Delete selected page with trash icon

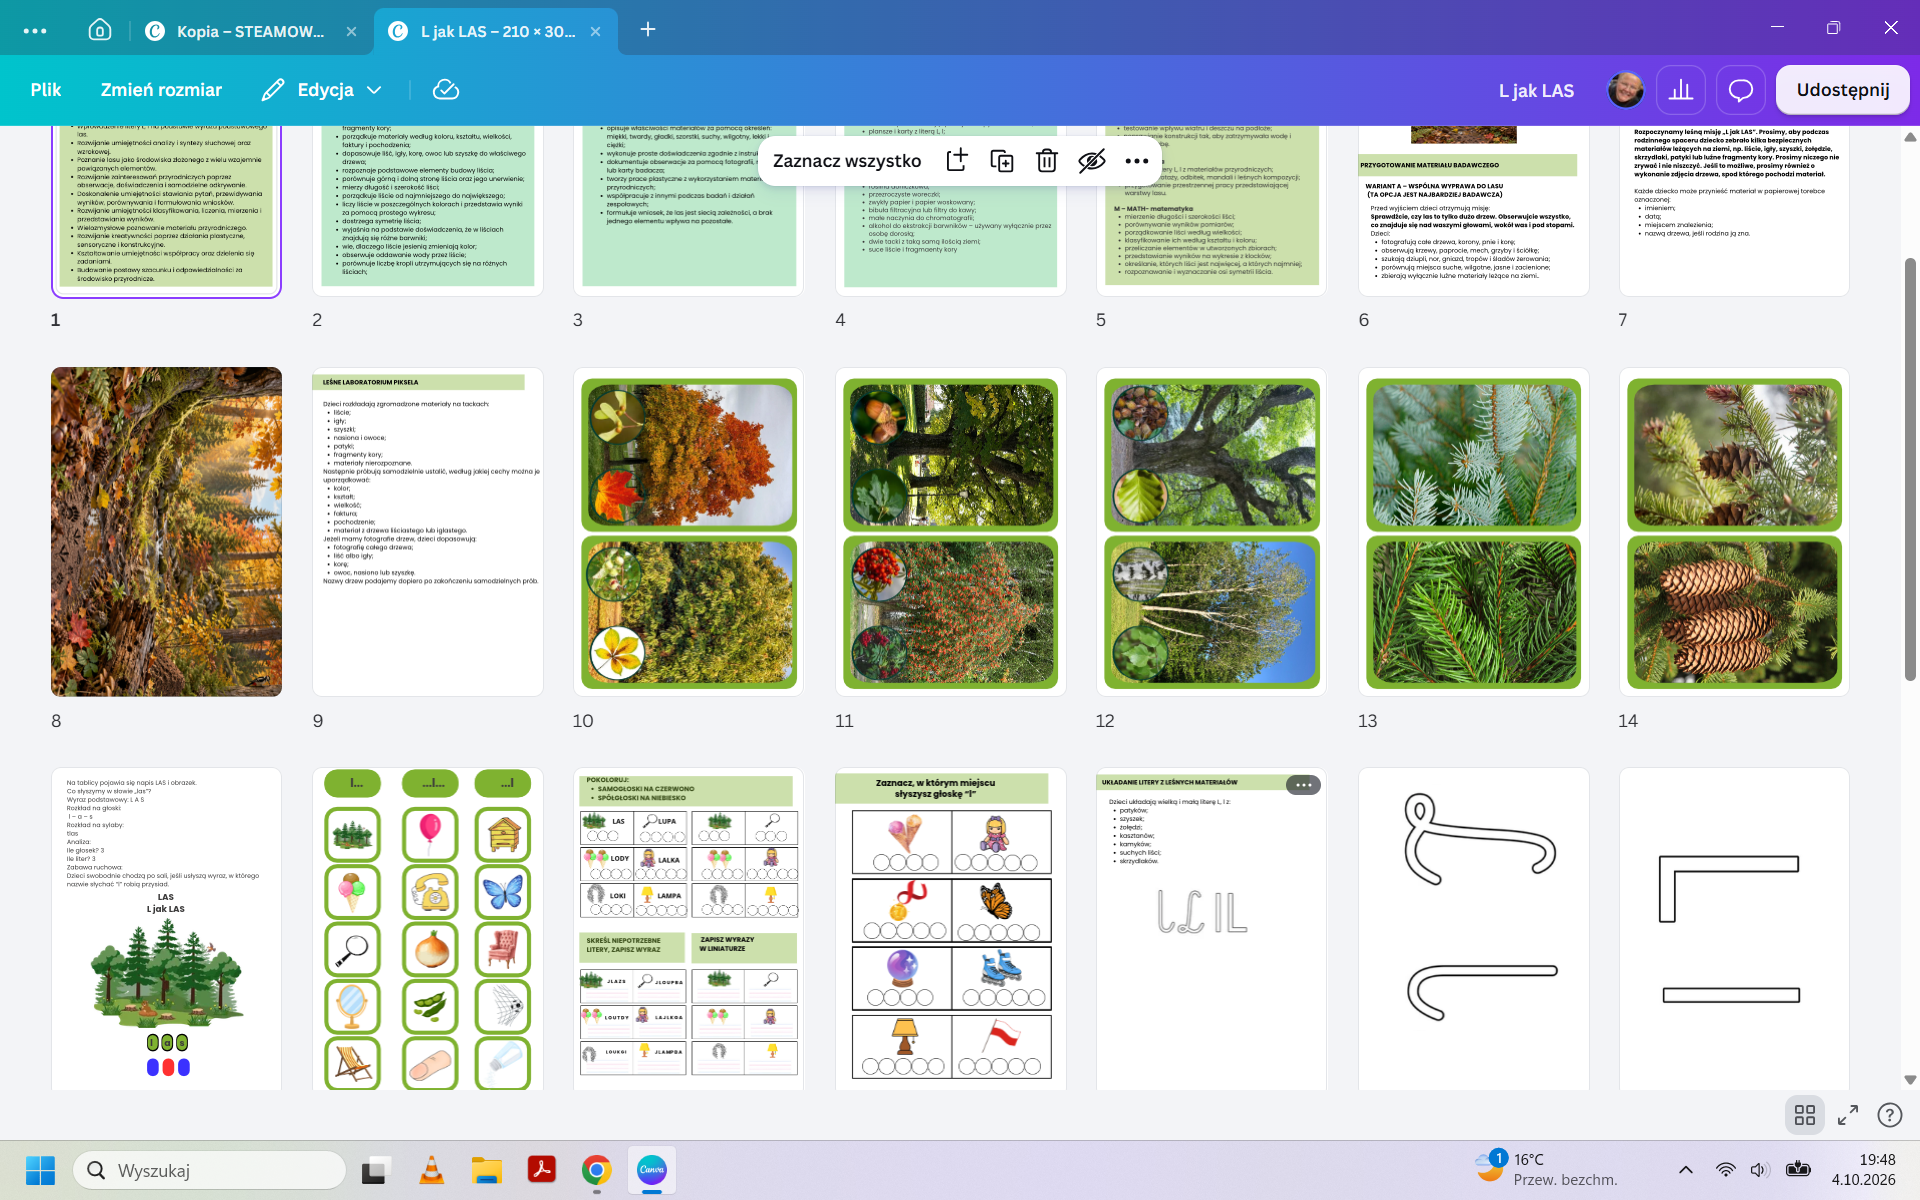1047,161
